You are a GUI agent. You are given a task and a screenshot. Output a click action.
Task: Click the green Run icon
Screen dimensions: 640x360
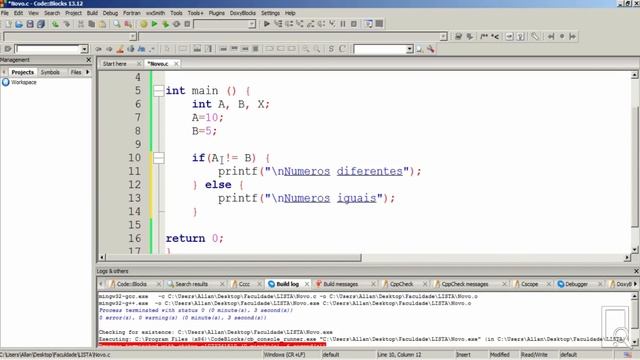click(x=155, y=24)
